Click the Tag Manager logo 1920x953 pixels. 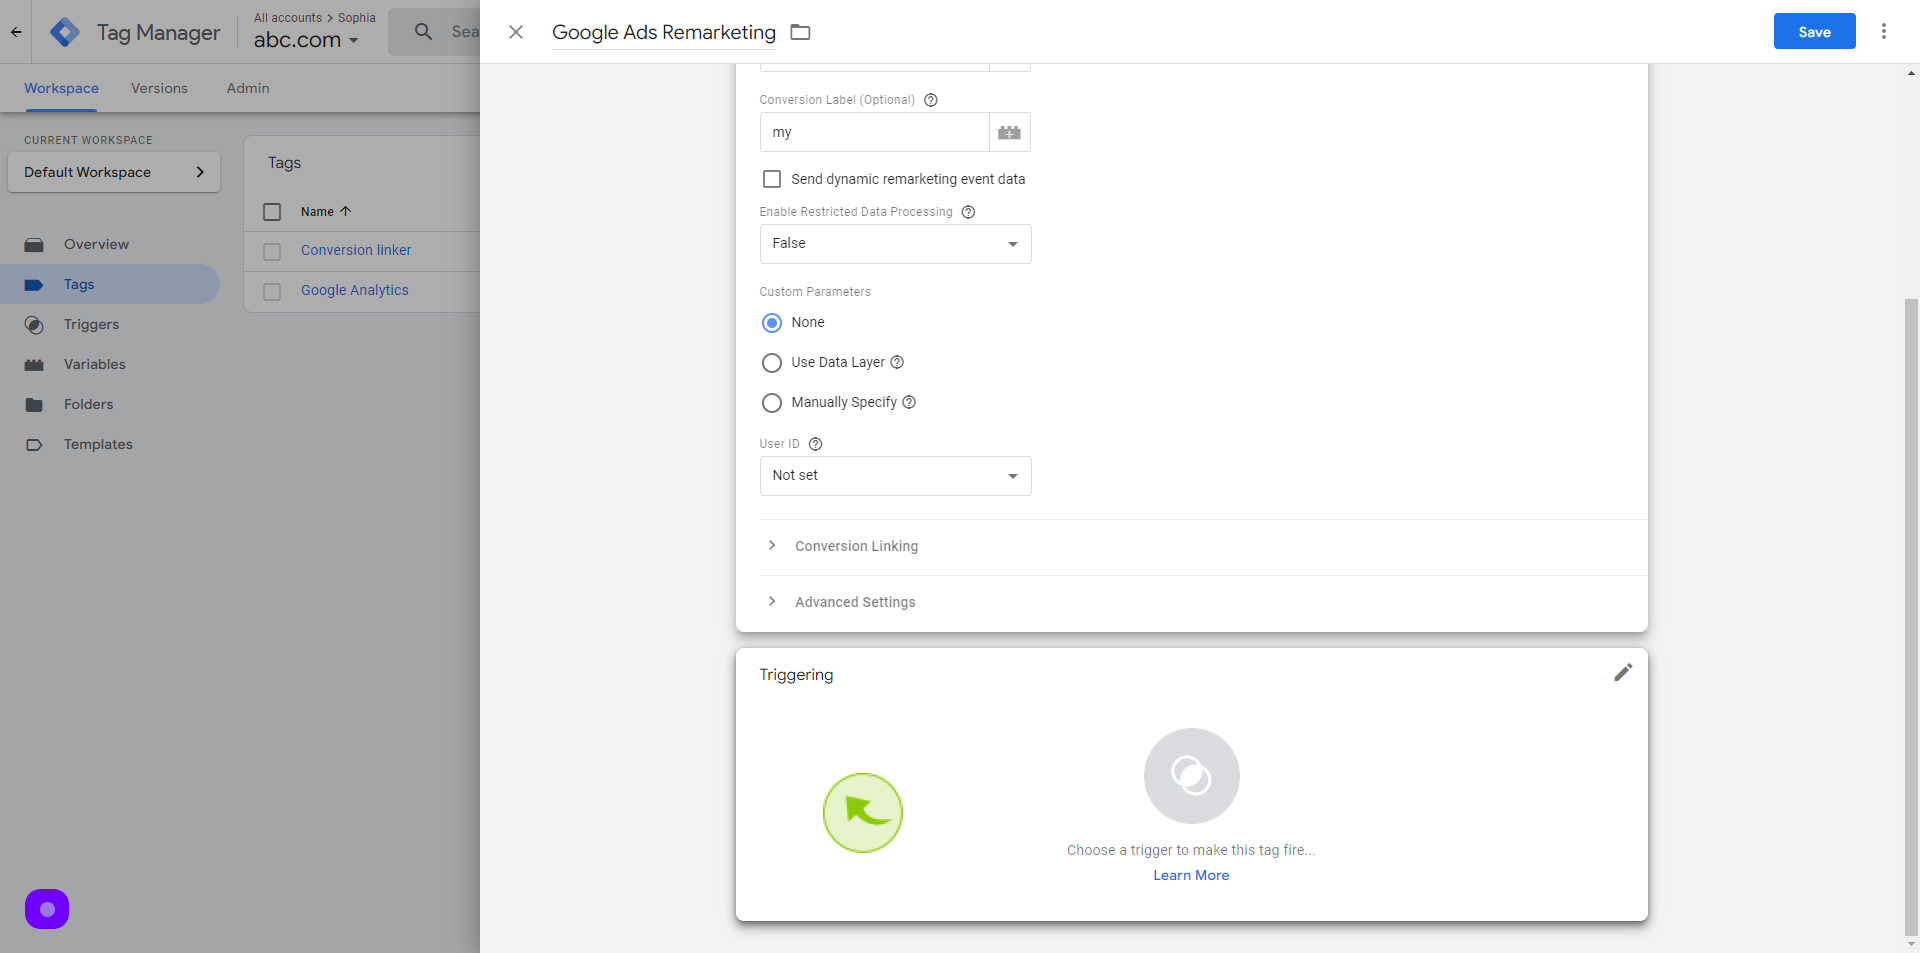click(65, 32)
